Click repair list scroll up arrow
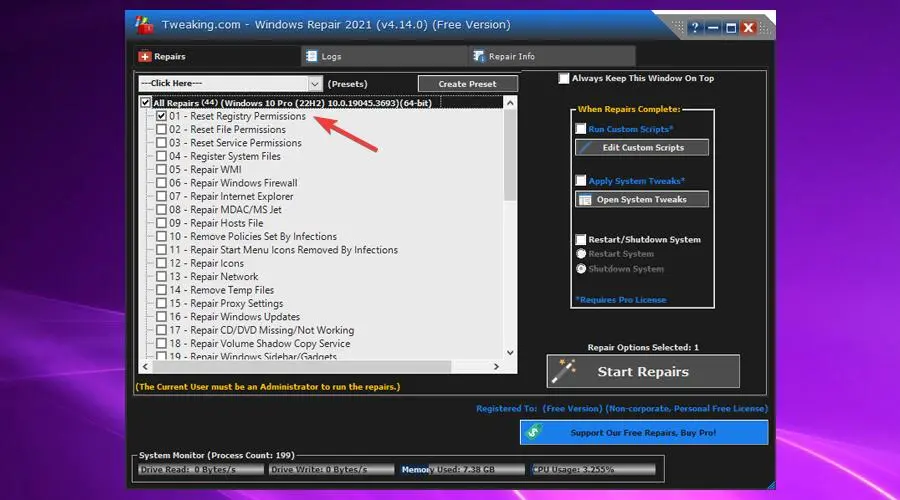Screen dimensions: 900x500 (510, 103)
